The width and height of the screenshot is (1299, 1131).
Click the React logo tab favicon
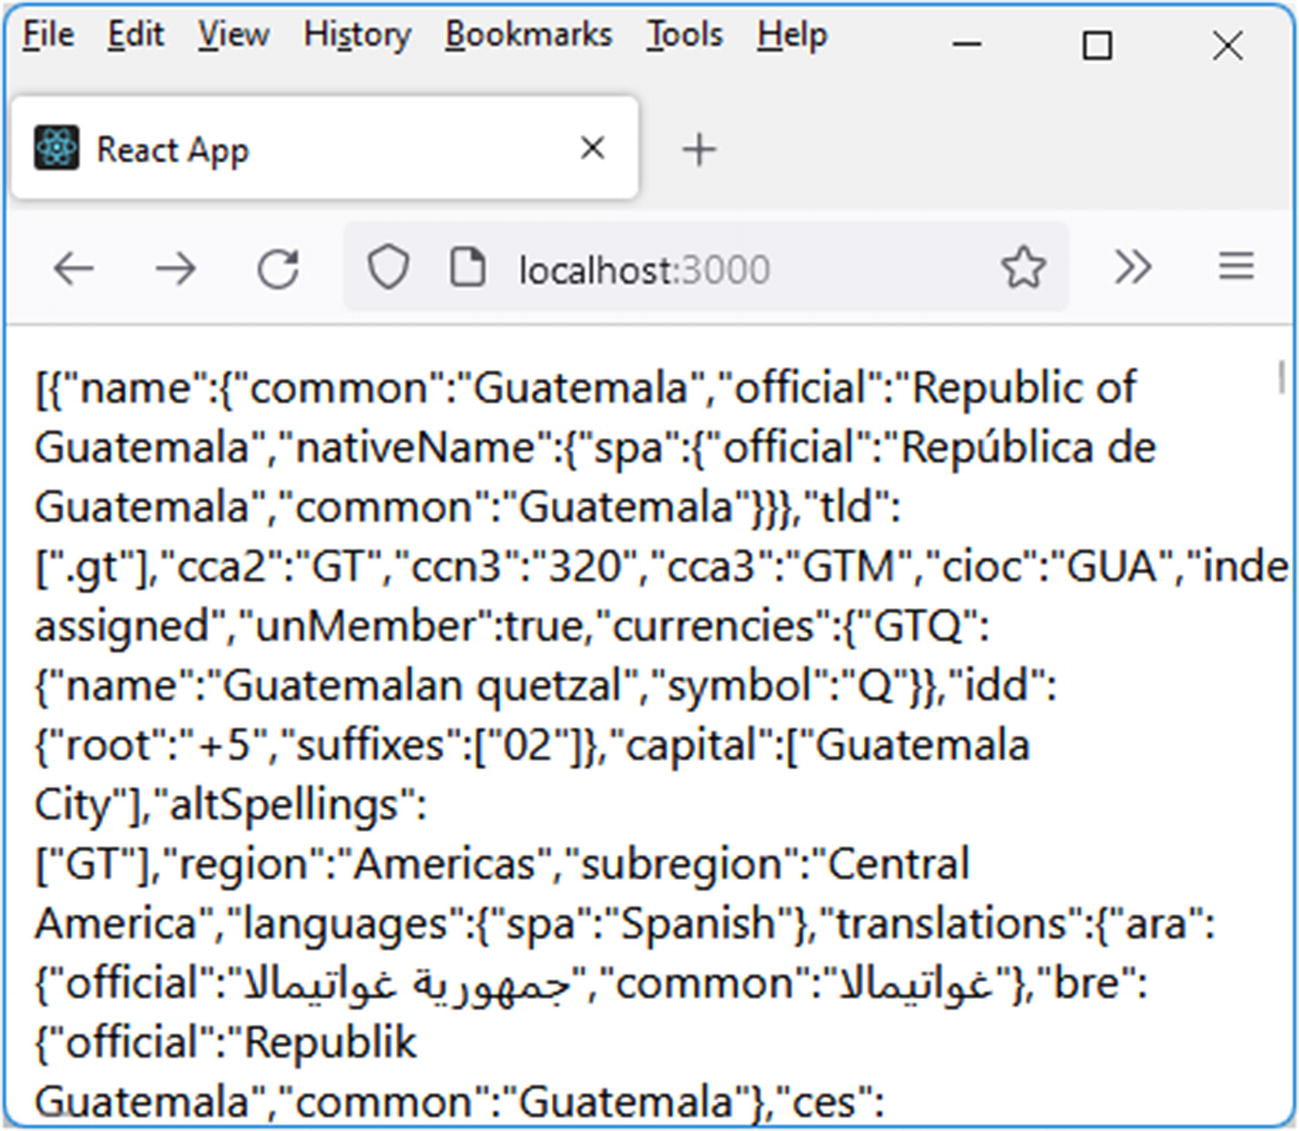(56, 149)
